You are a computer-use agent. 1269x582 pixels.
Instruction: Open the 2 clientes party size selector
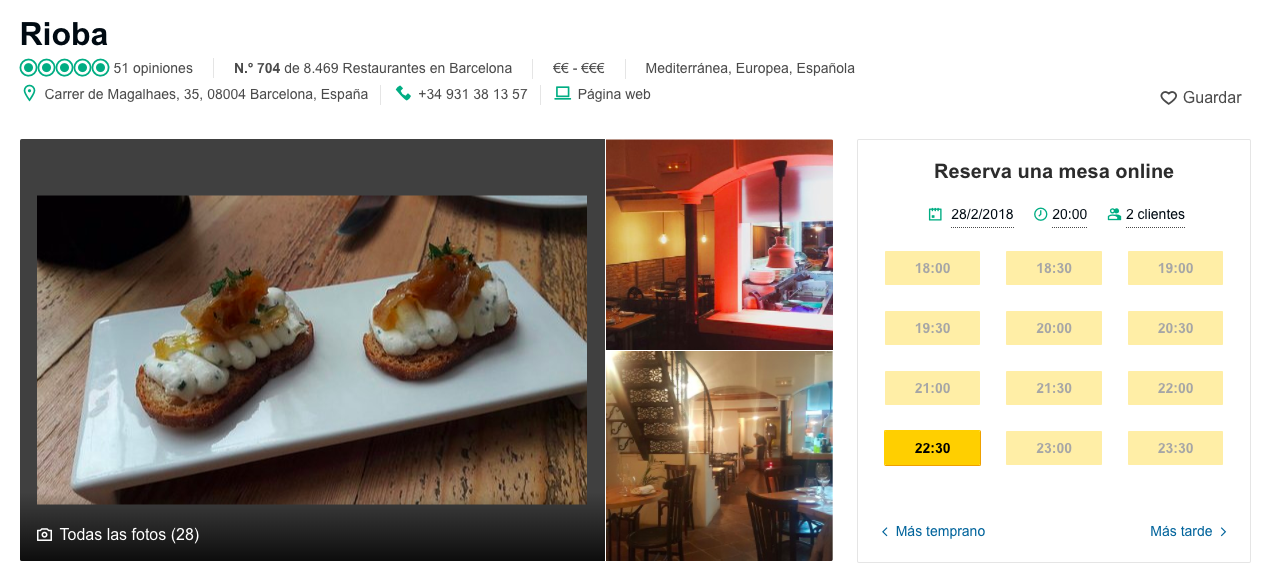[1155, 215]
